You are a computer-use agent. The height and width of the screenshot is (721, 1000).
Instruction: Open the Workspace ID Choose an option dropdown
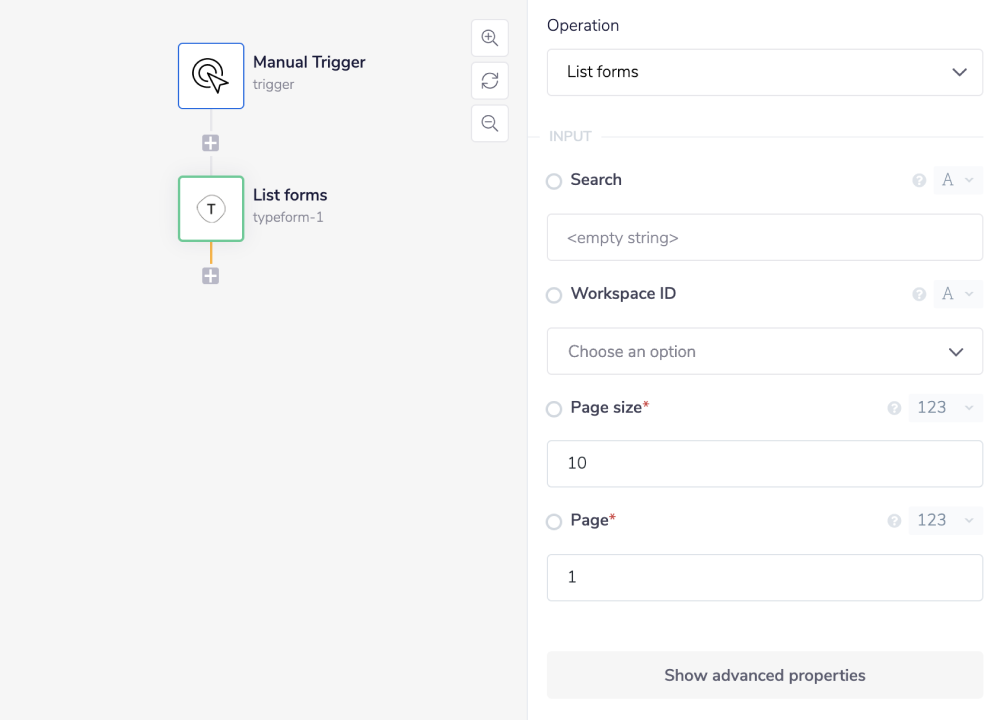point(764,351)
